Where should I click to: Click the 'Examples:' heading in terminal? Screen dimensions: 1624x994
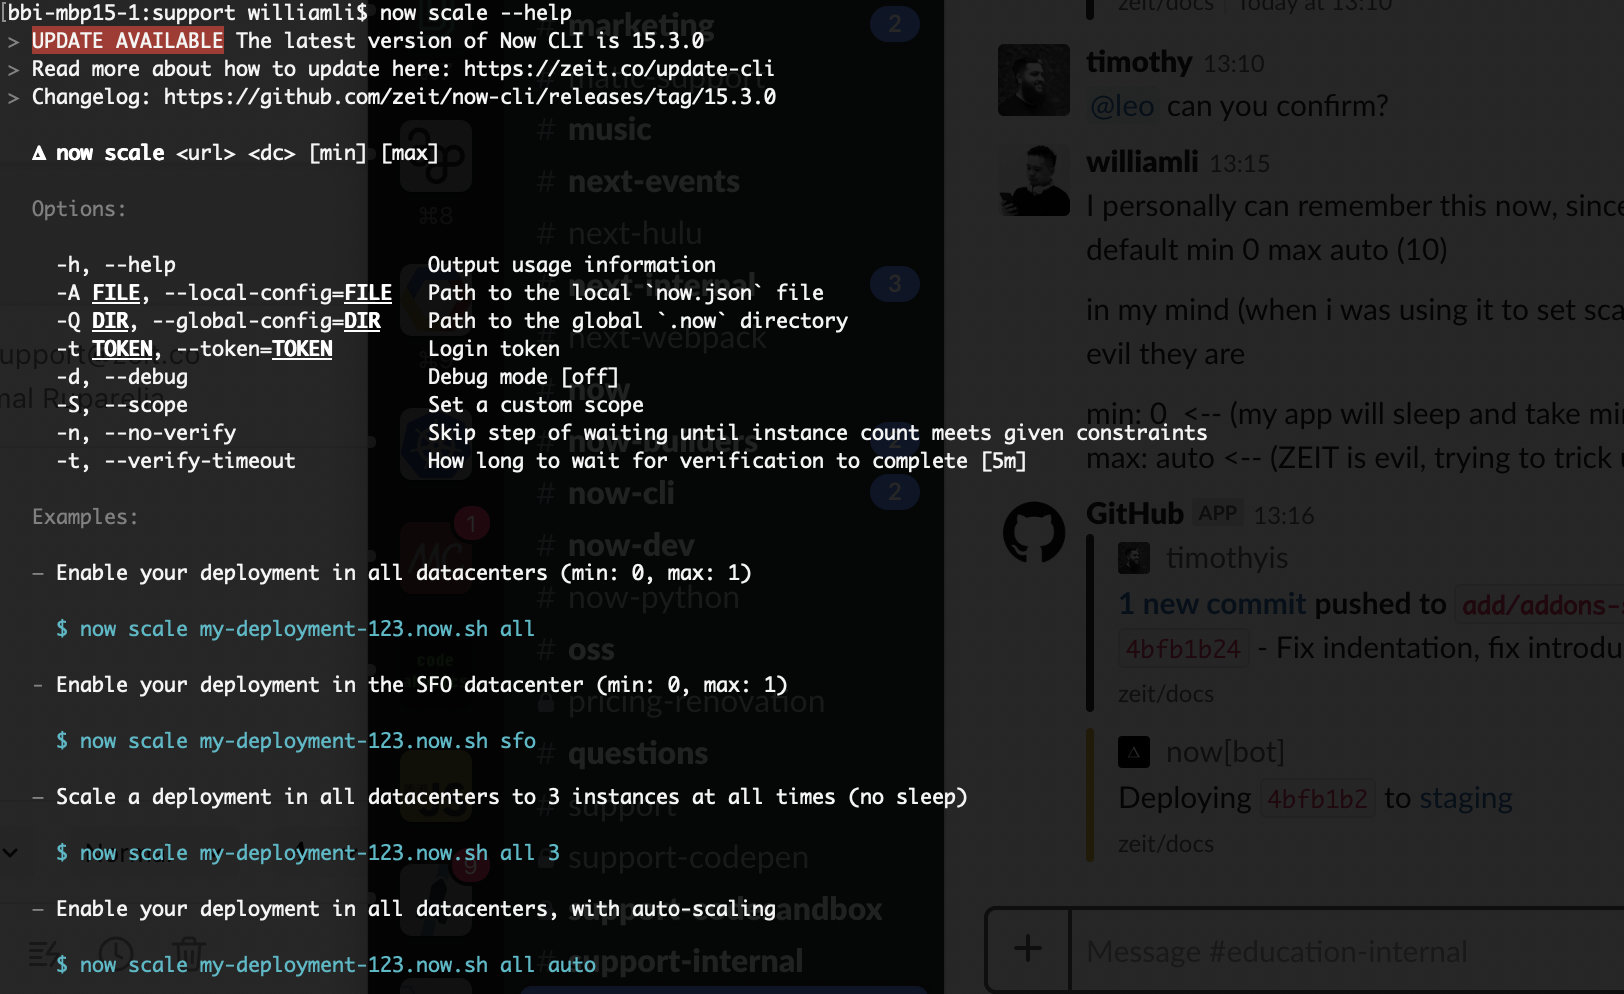(x=85, y=517)
